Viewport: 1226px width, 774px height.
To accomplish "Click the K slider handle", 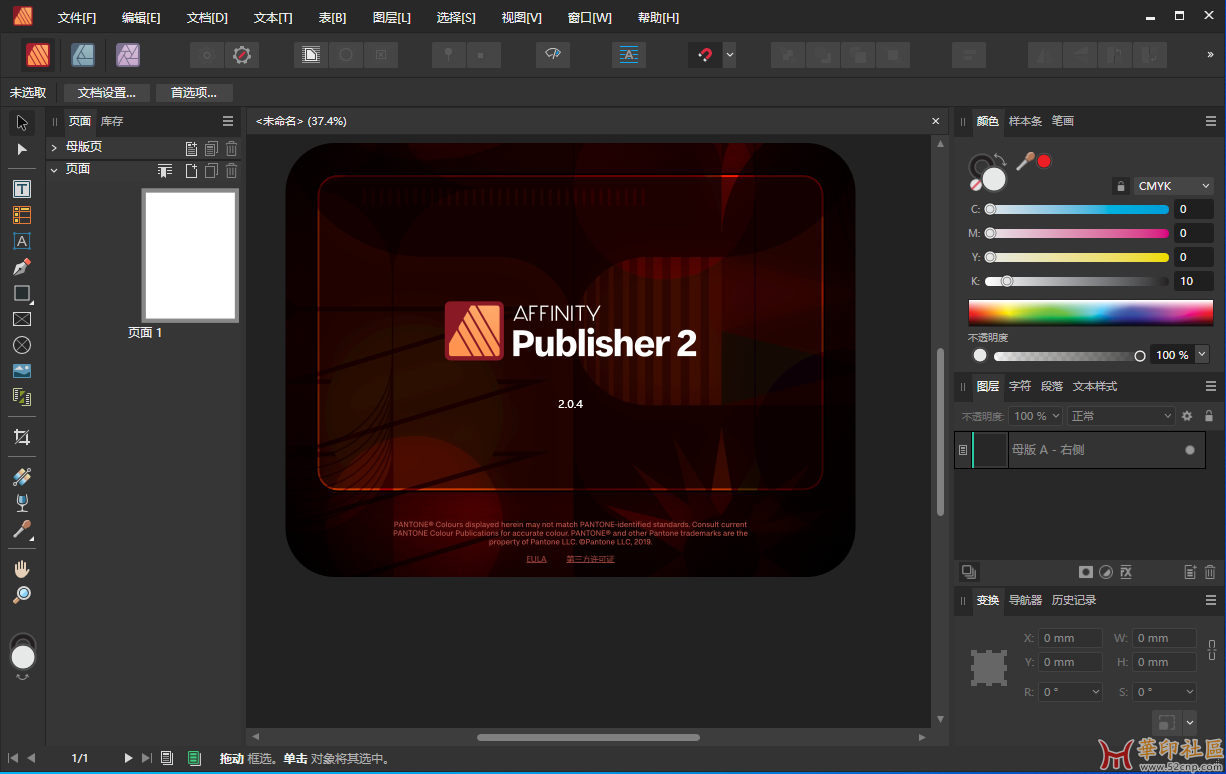I will (x=1007, y=281).
